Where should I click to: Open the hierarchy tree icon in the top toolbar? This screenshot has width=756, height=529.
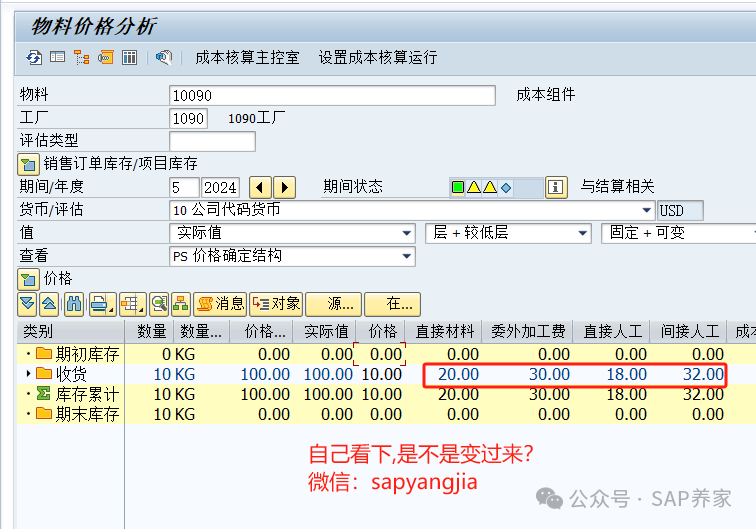click(x=81, y=57)
